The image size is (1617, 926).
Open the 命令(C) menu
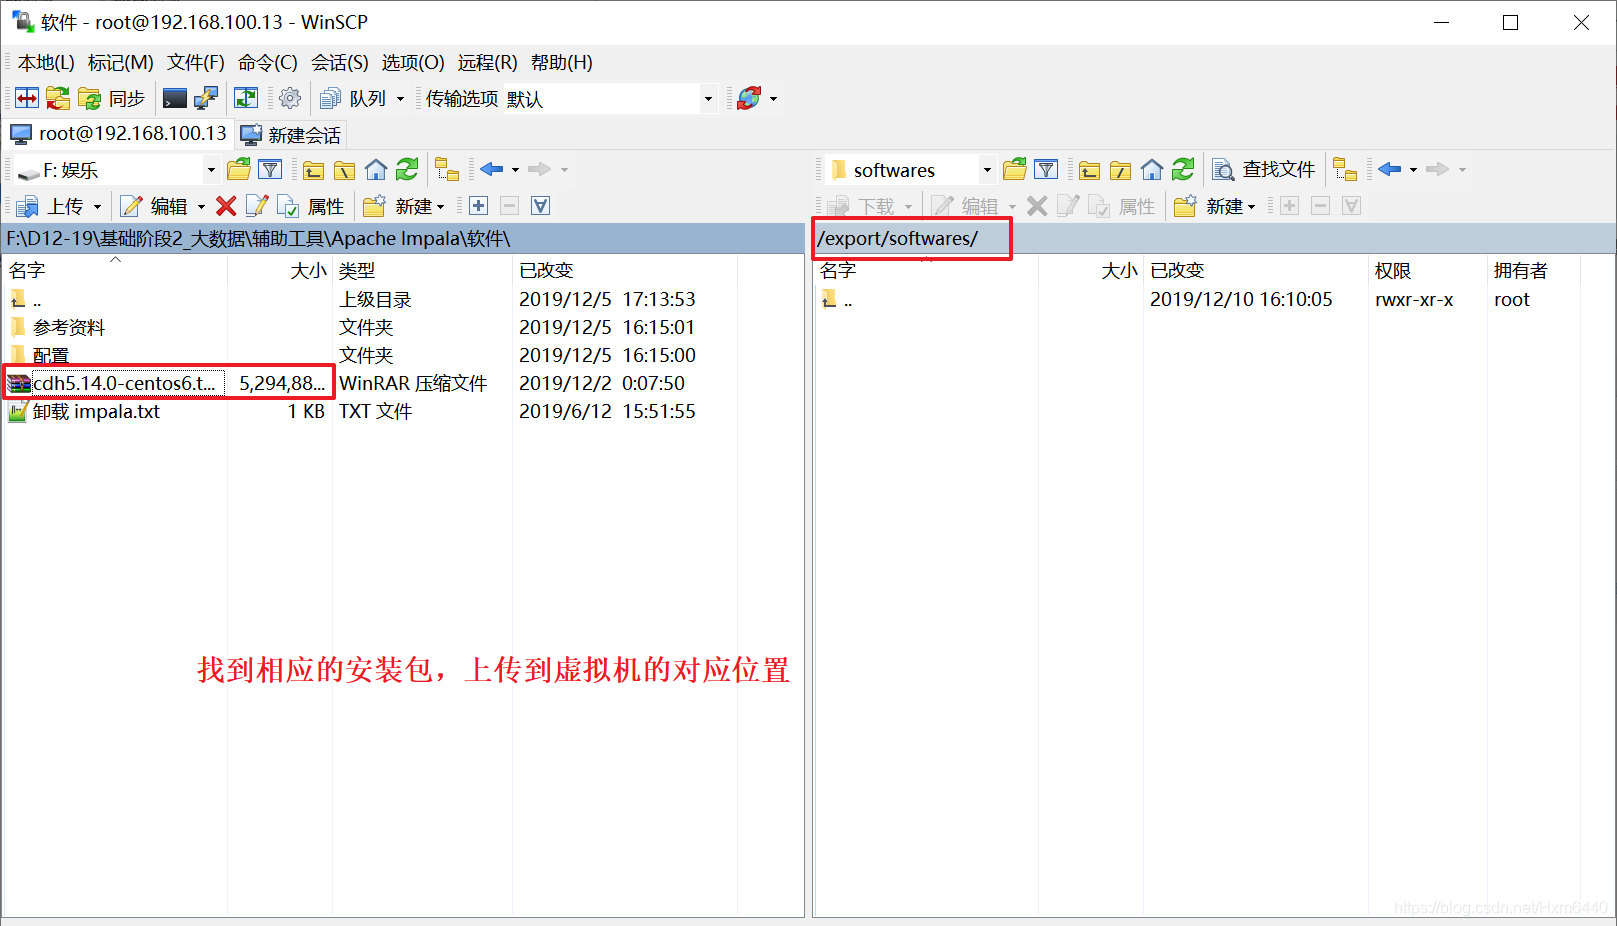click(x=268, y=62)
